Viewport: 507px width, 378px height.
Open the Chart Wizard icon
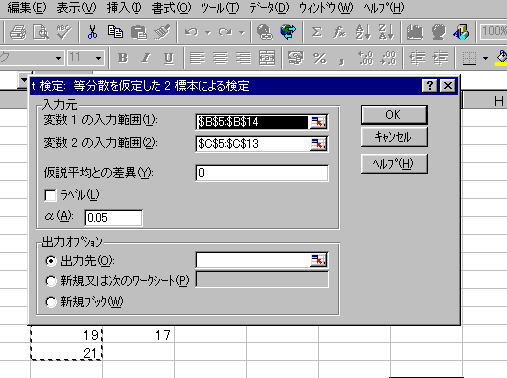414,32
